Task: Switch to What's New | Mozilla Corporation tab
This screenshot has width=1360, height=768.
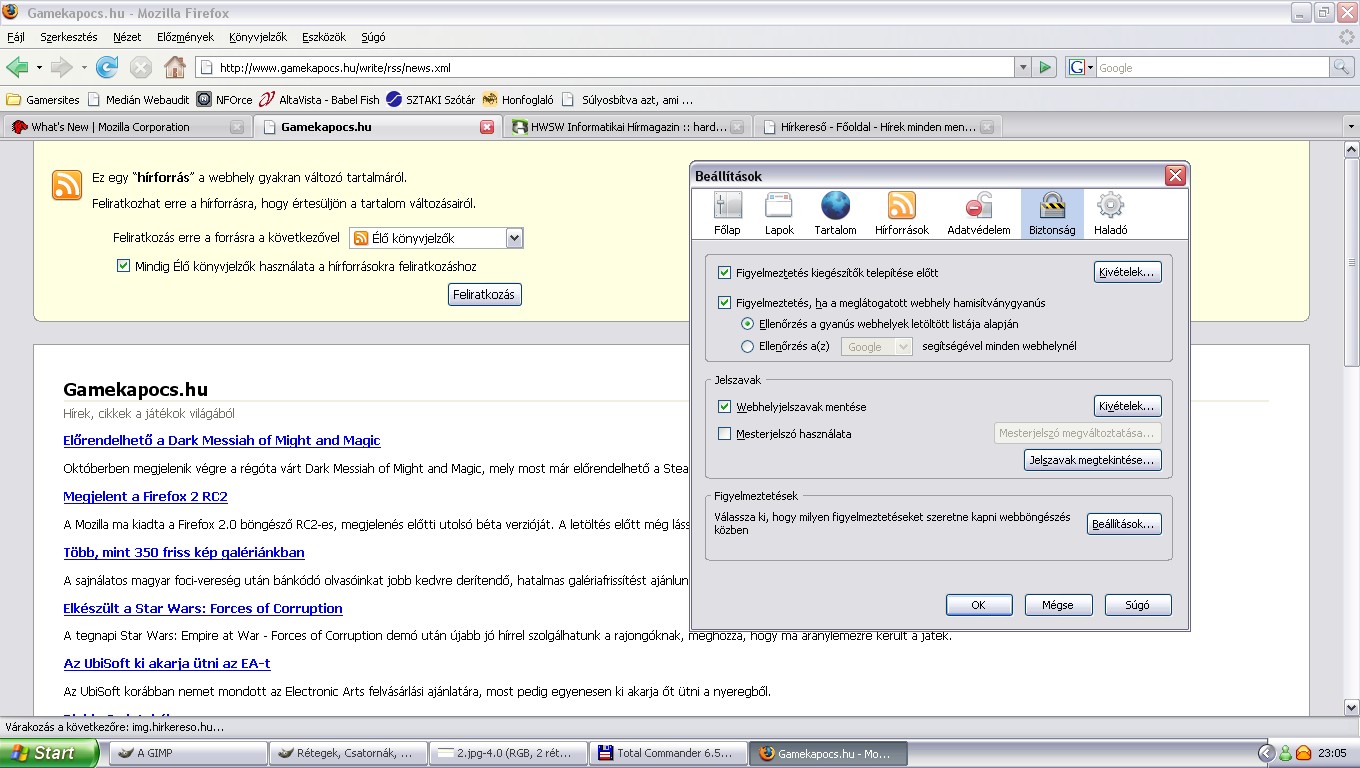Action: (x=126, y=127)
